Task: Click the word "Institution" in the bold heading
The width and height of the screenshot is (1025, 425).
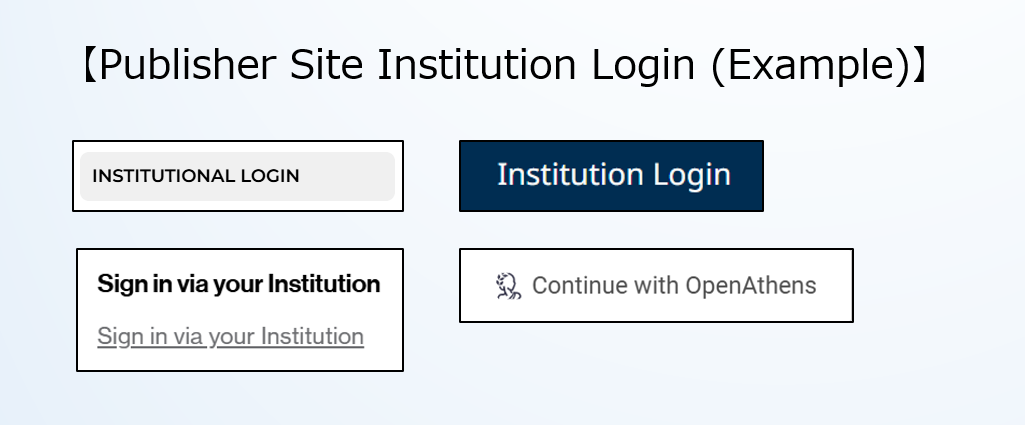Action: coord(325,284)
